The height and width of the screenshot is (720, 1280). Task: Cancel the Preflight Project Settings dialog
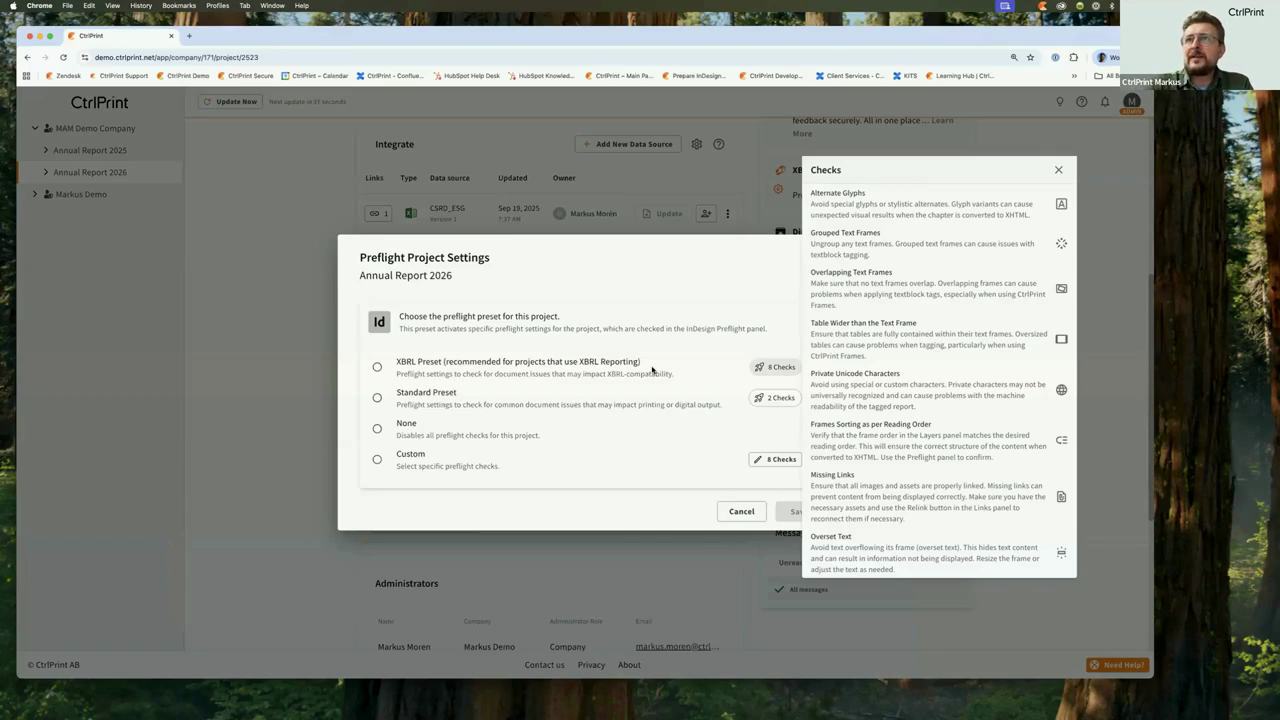741,511
